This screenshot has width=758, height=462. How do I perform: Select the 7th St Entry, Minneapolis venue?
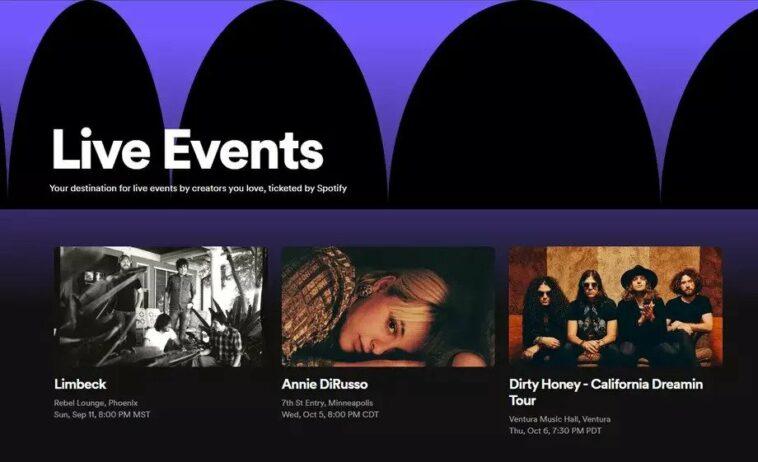coord(327,403)
